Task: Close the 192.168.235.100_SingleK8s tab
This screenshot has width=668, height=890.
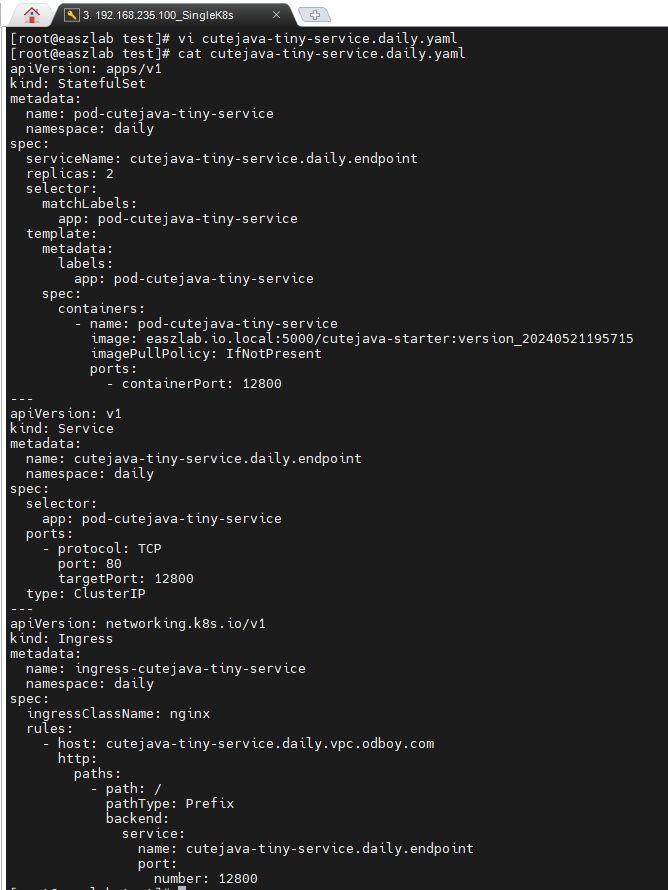Action: click(x=277, y=15)
